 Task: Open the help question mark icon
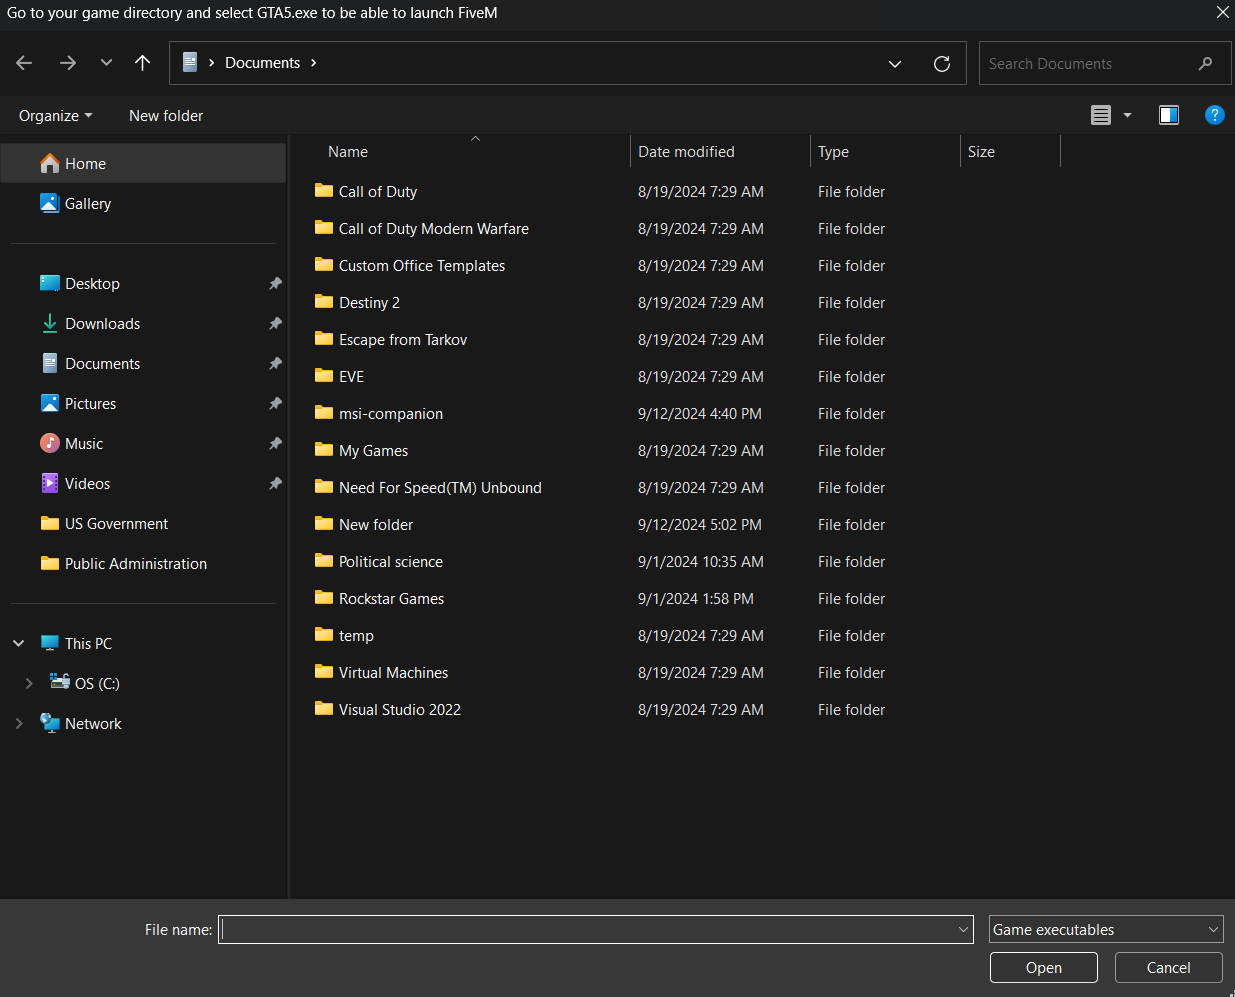(1214, 115)
